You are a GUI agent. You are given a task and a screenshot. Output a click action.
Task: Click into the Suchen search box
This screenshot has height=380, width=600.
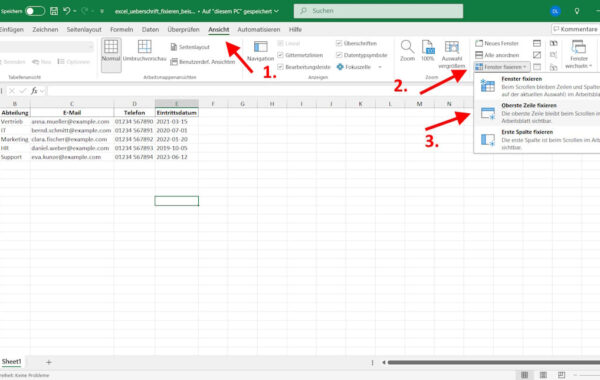(x=378, y=11)
